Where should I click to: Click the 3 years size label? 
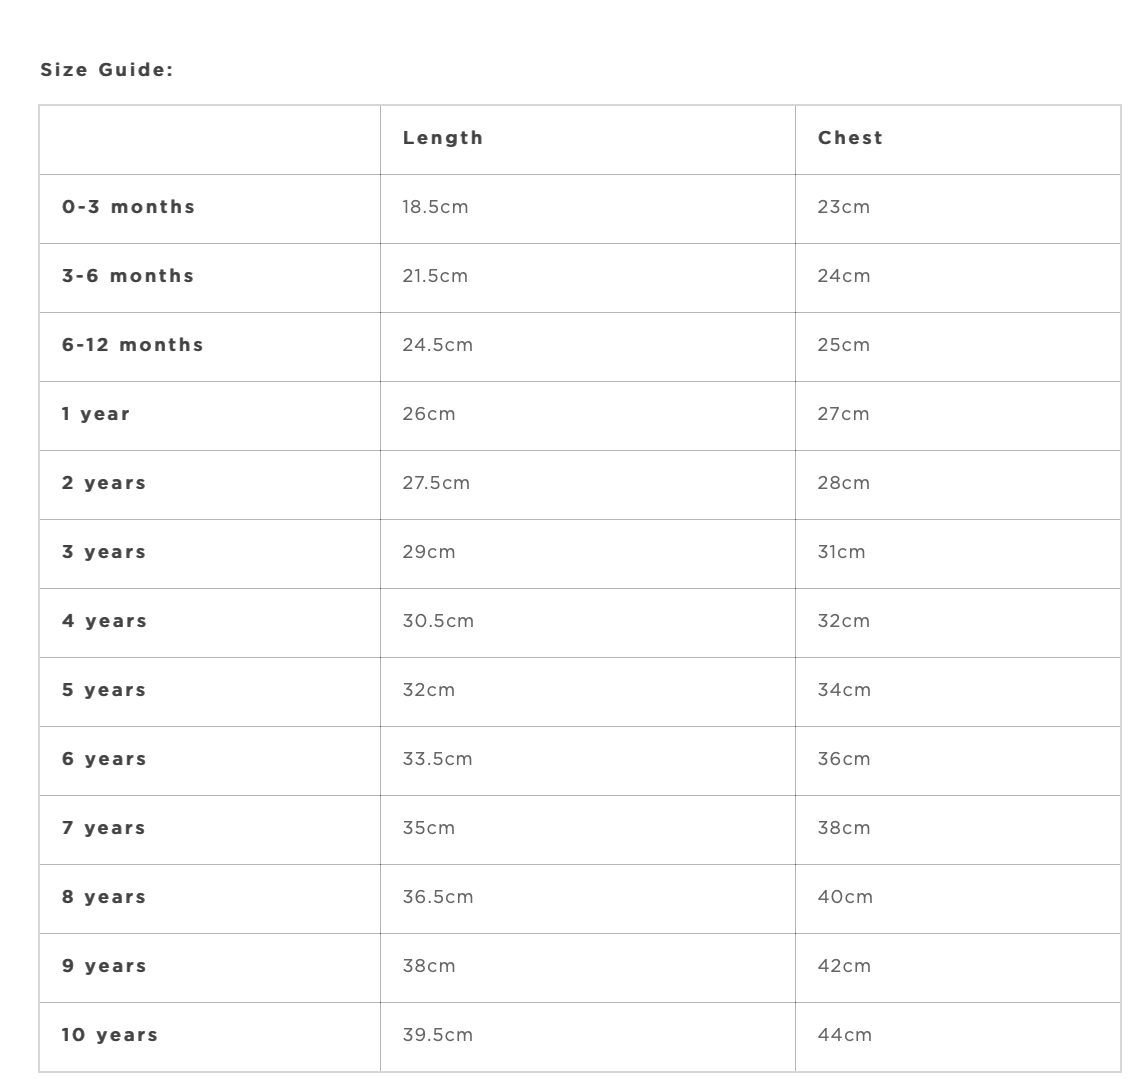[104, 552]
